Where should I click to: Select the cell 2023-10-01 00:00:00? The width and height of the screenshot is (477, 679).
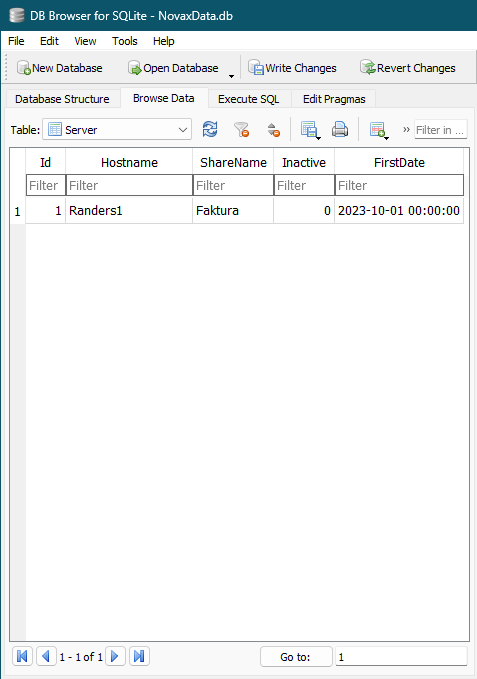pos(399,211)
